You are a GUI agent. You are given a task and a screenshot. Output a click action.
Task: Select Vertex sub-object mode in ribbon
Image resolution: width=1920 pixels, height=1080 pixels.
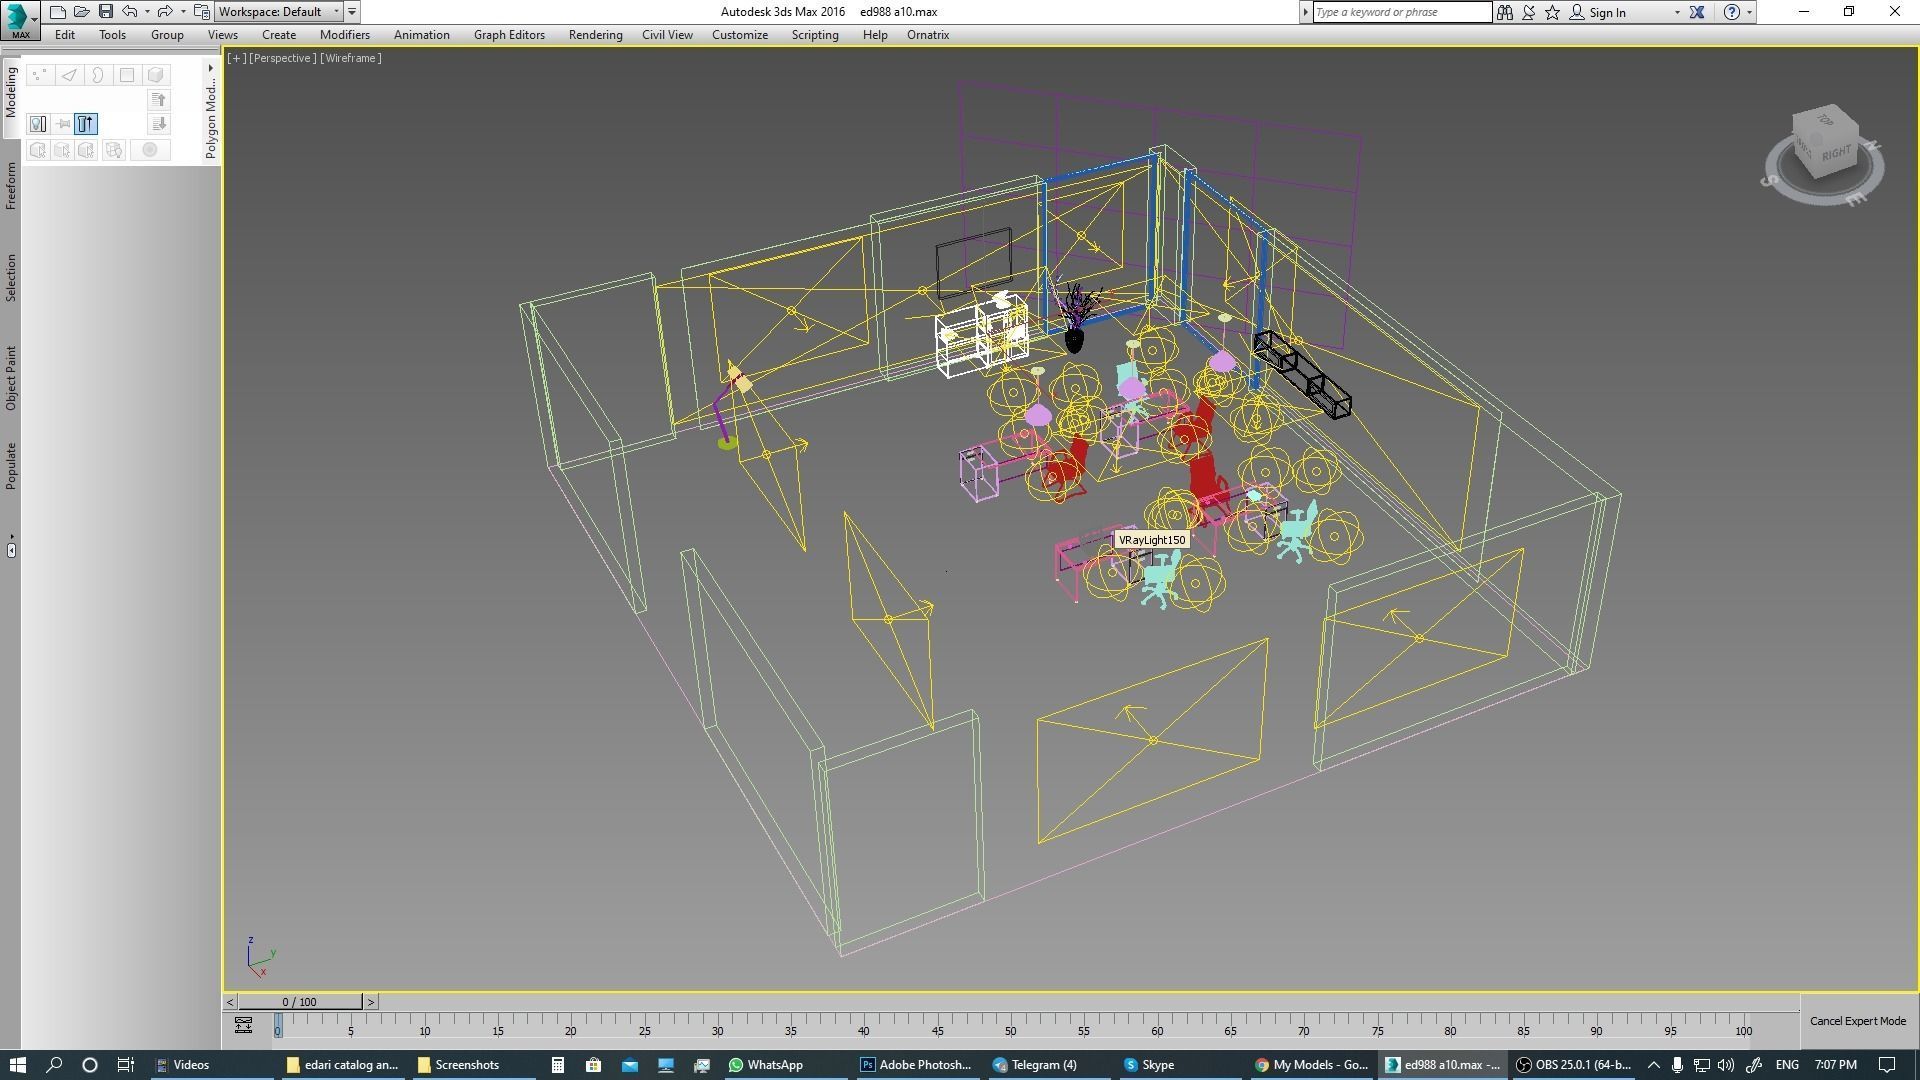click(x=39, y=75)
